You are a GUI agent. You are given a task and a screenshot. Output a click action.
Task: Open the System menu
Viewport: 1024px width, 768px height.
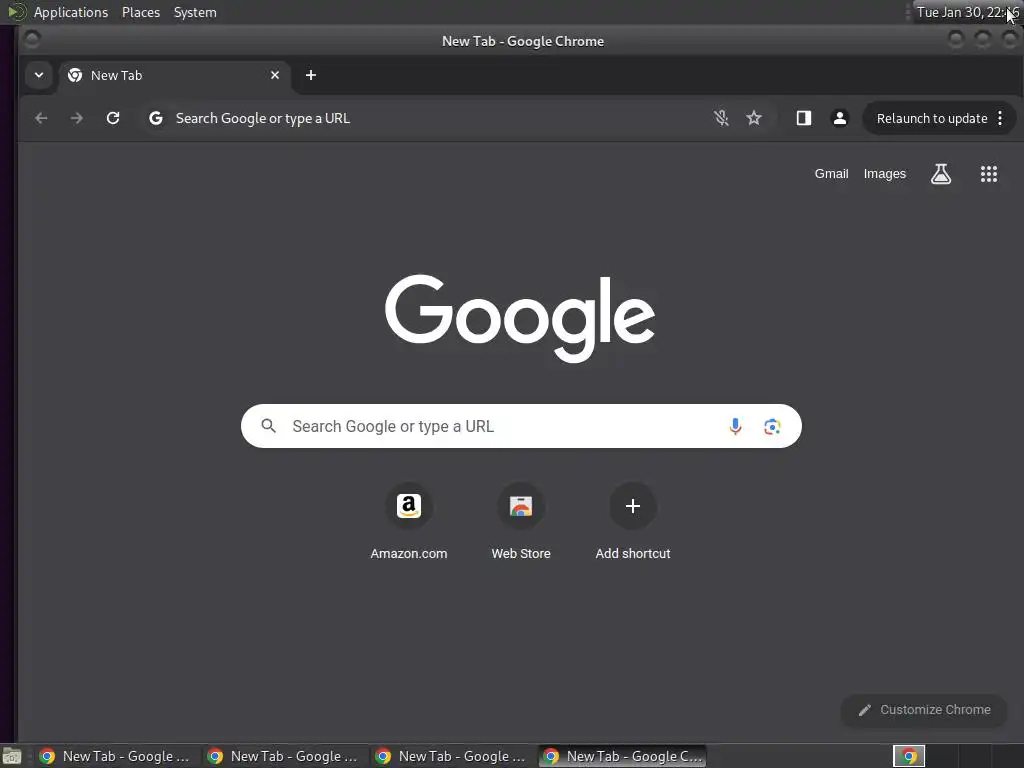coord(195,12)
